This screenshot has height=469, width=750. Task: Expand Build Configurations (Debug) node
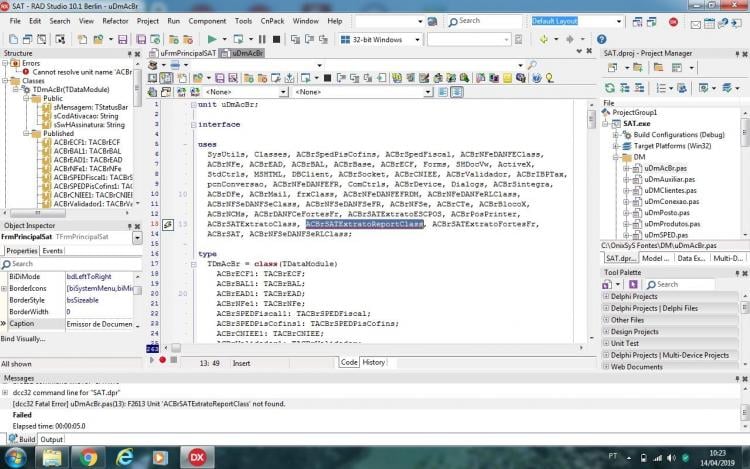(x=616, y=135)
